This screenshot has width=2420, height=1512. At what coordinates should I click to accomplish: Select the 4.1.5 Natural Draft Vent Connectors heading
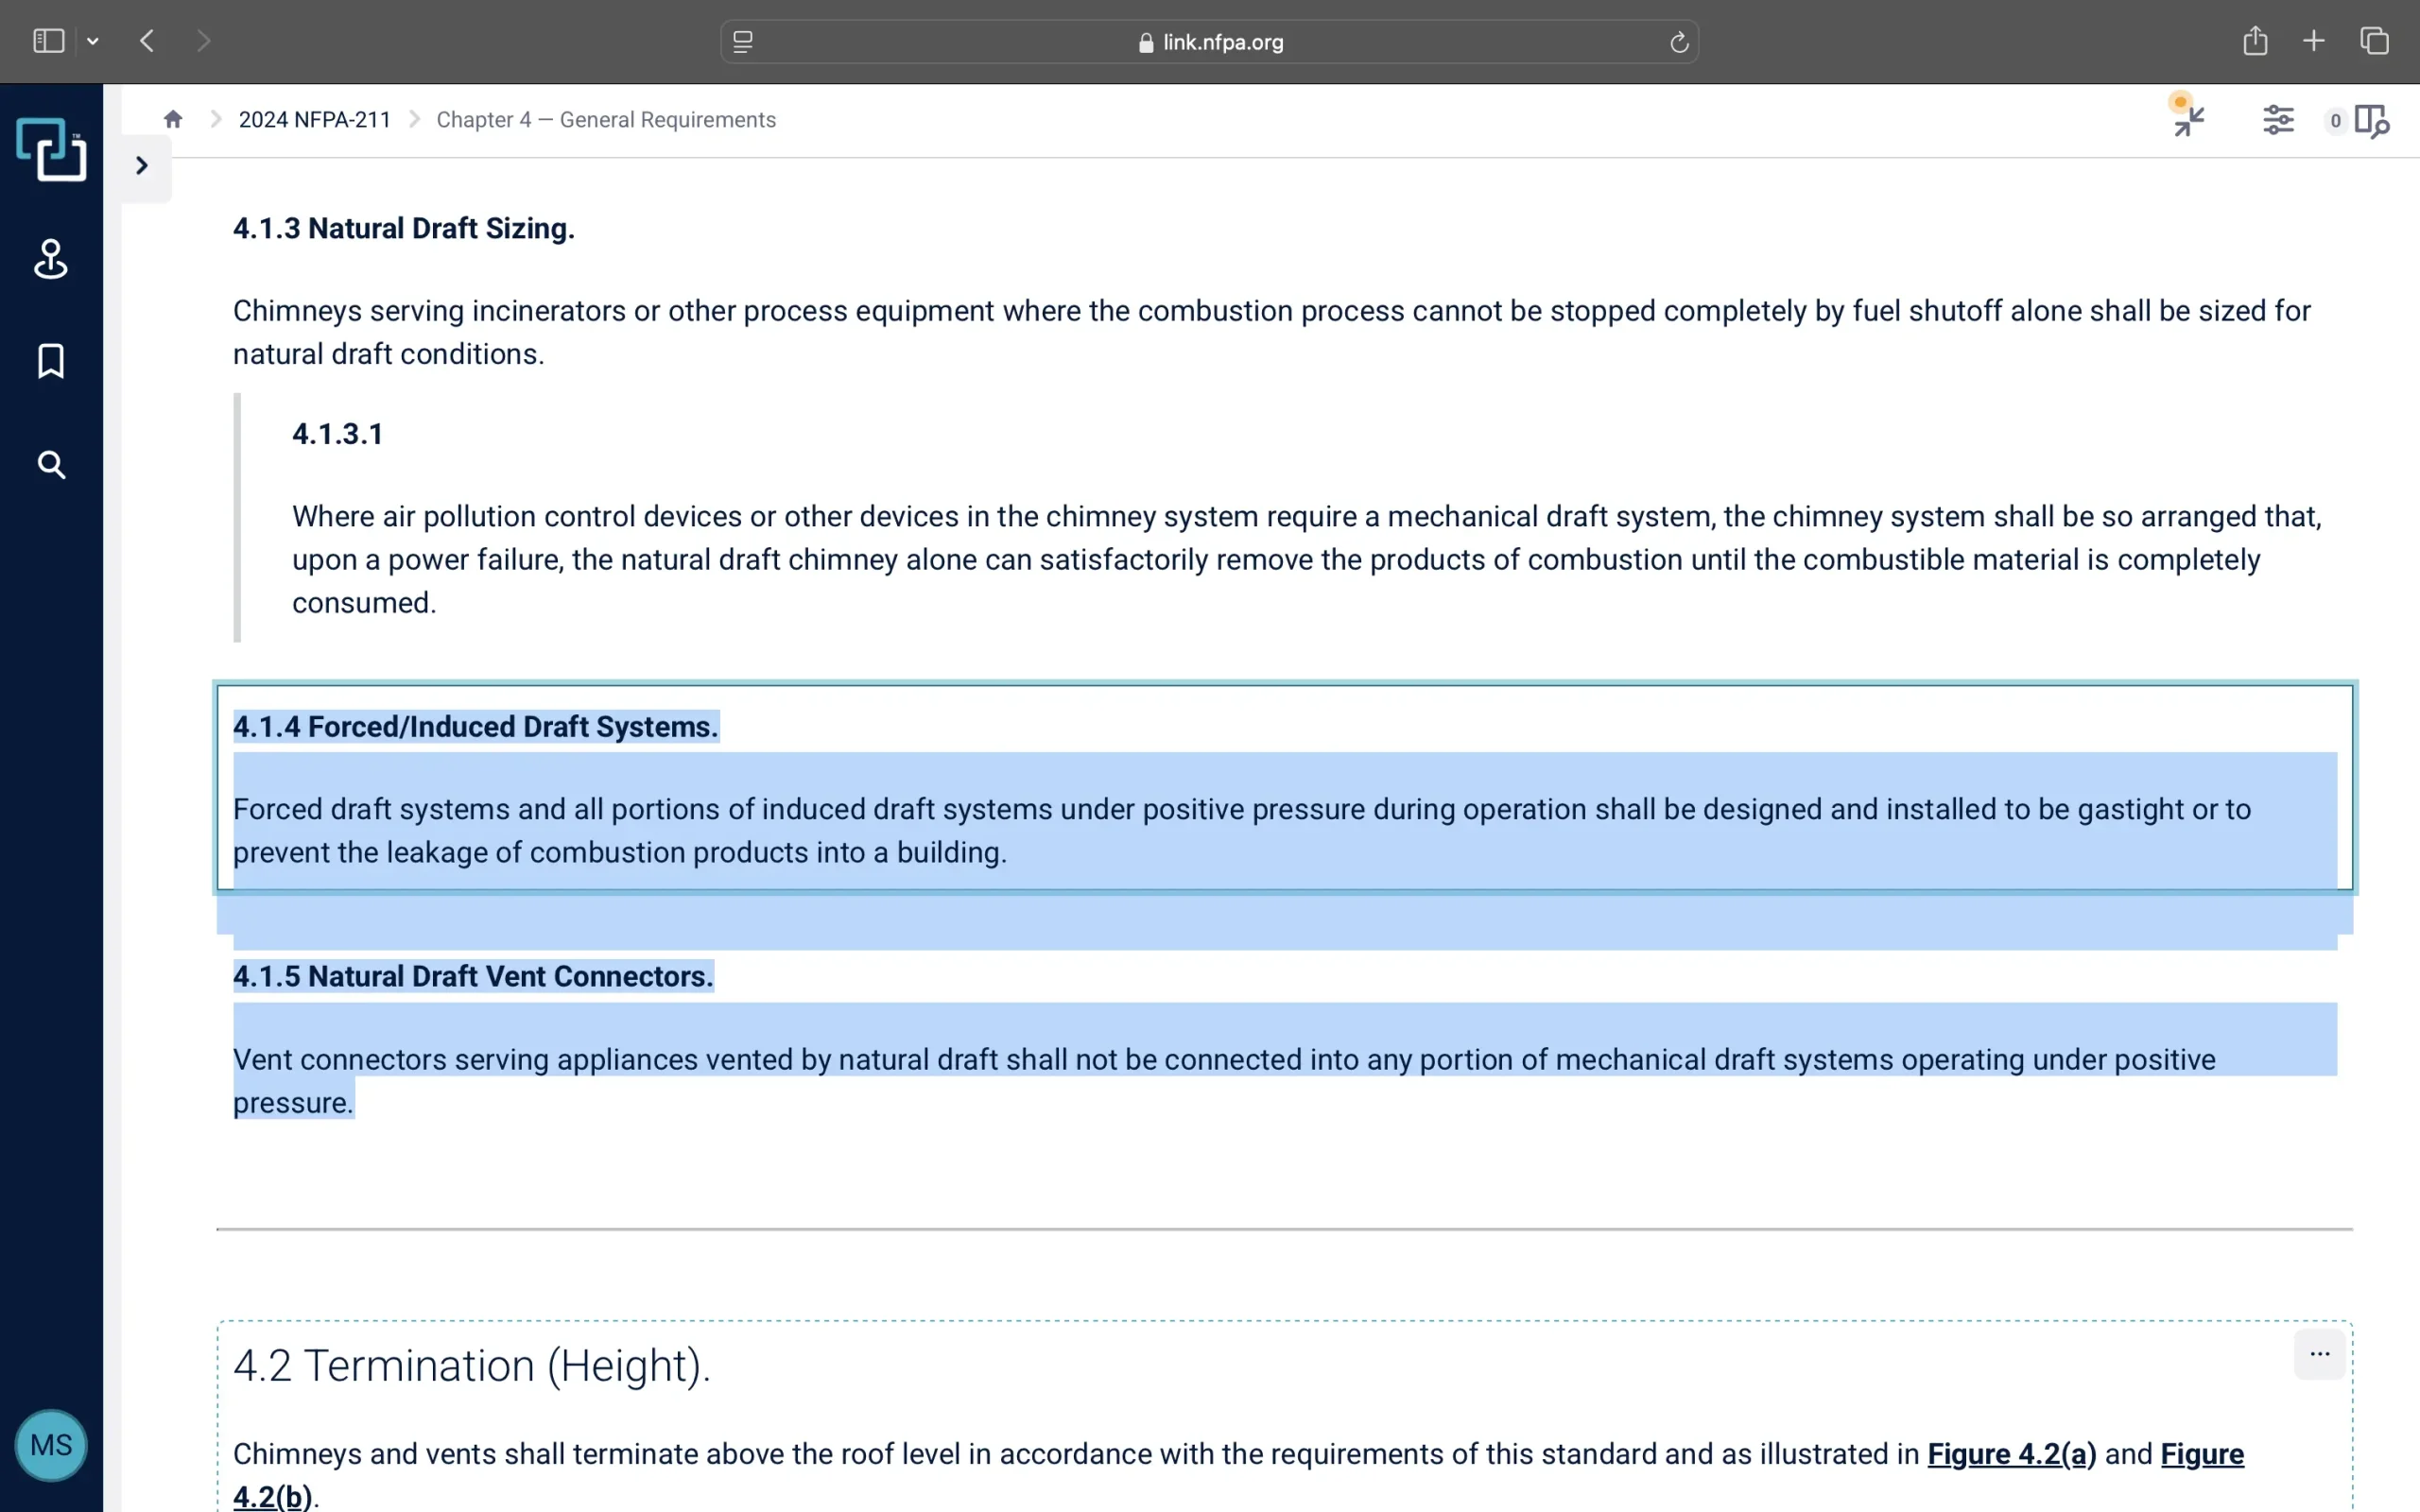coord(474,977)
